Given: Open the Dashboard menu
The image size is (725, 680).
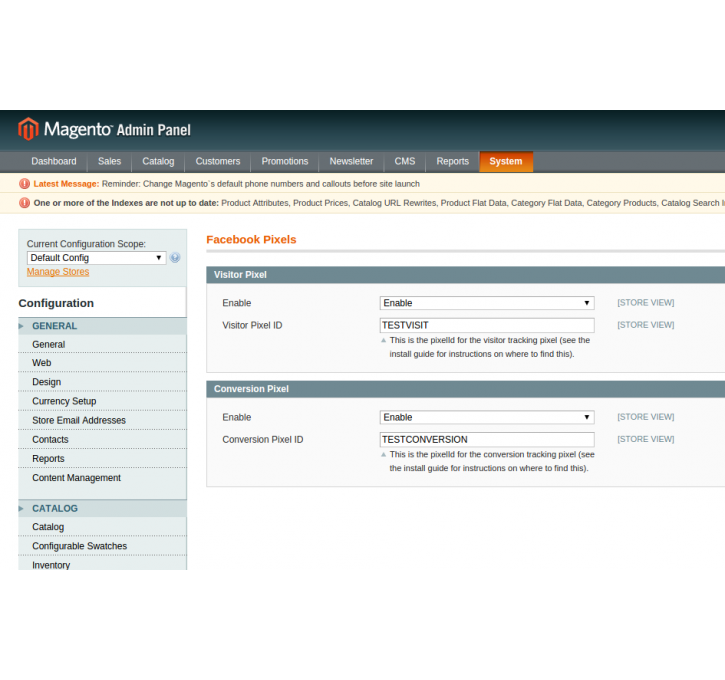Looking at the screenshot, I should (x=54, y=161).
